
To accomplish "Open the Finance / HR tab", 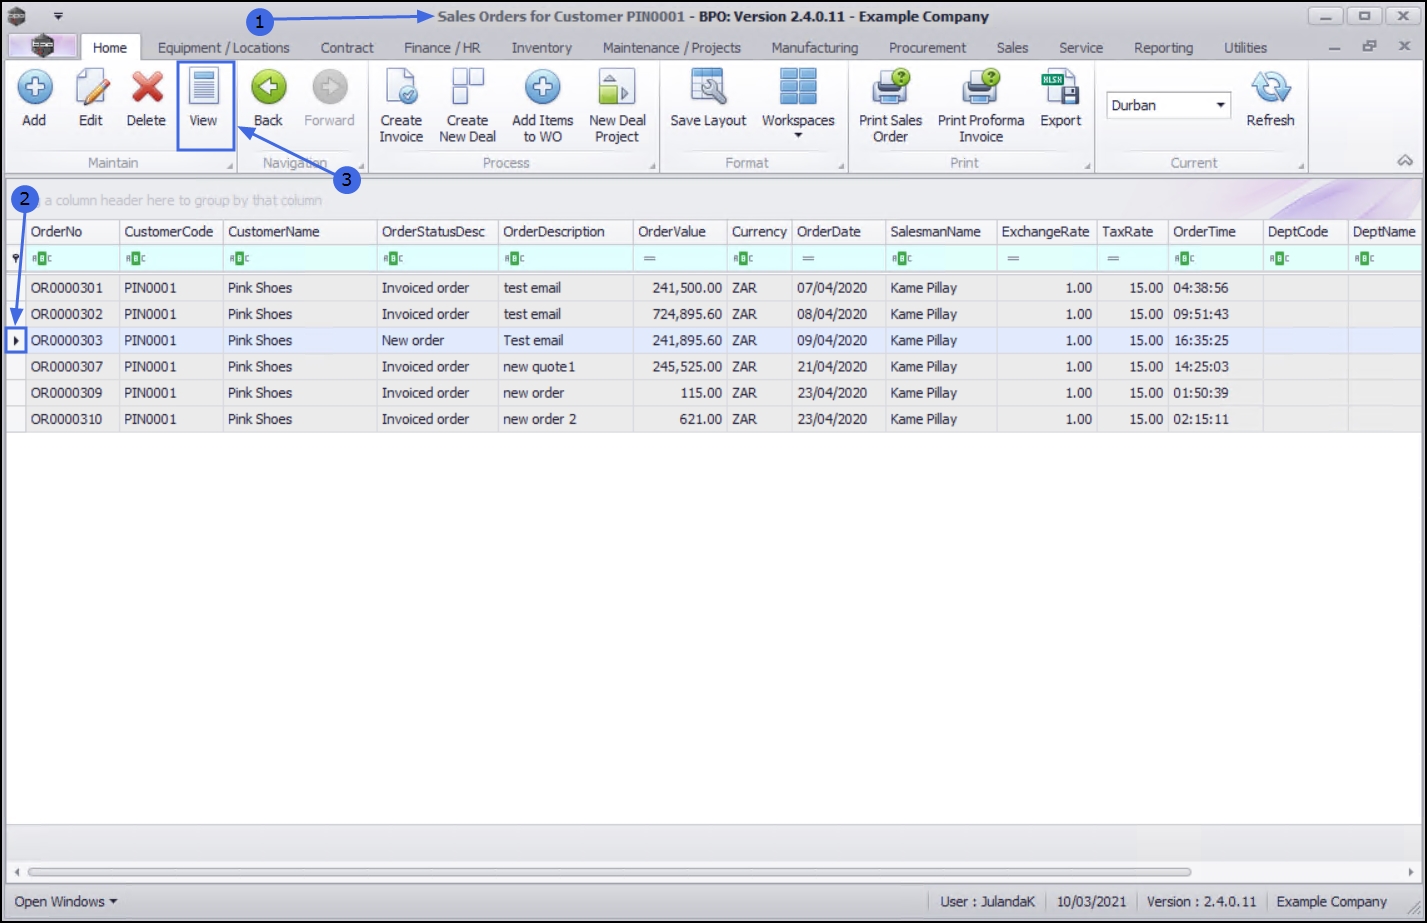I will [442, 48].
